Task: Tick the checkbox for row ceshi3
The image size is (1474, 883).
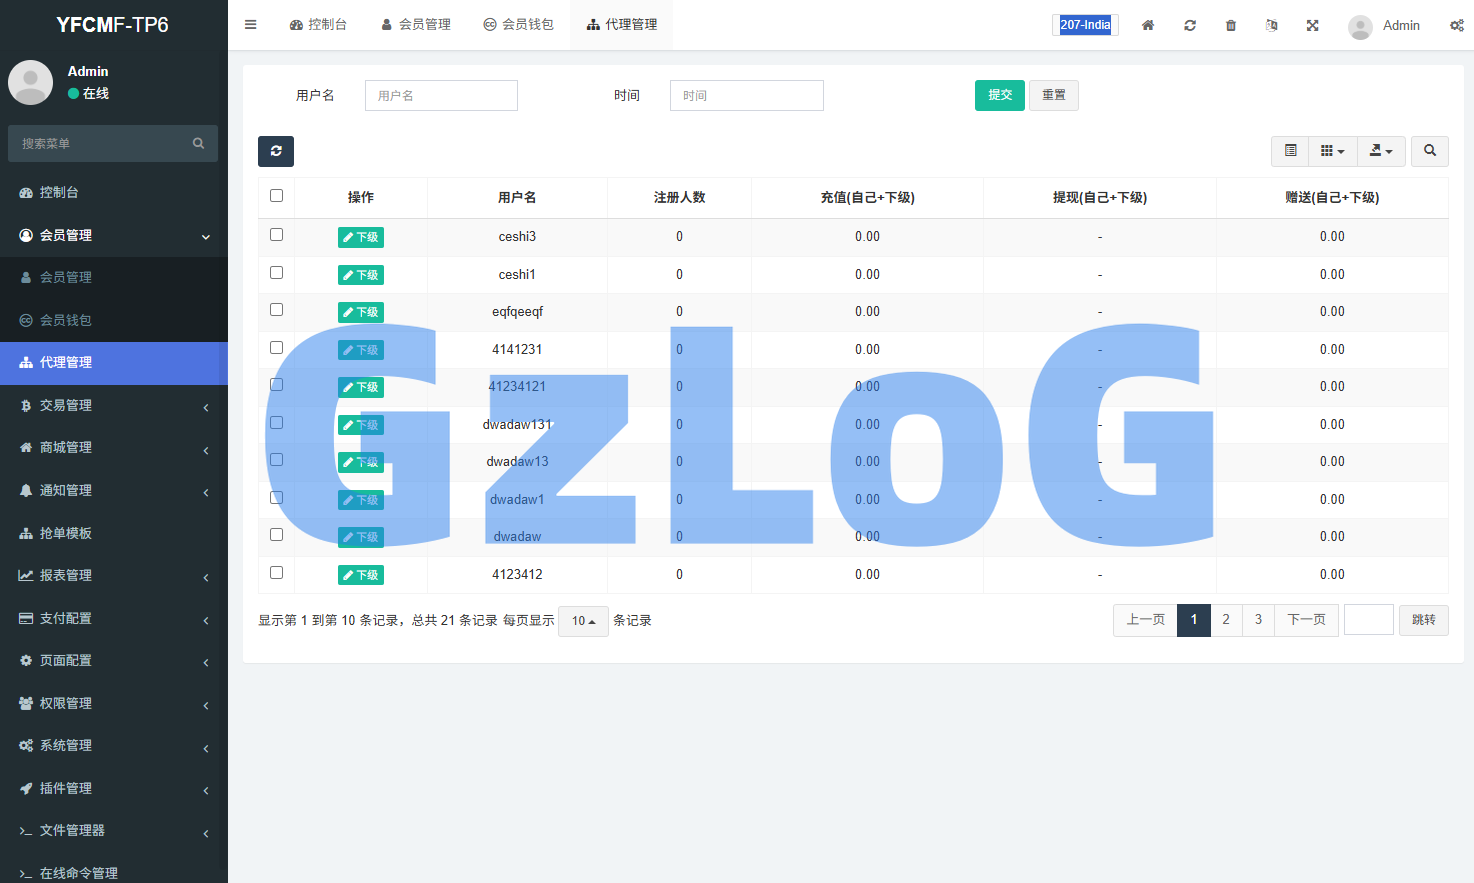Action: pos(277,235)
